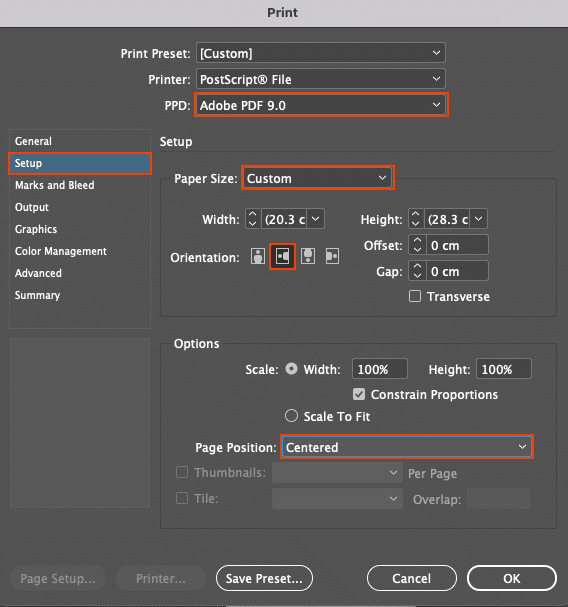Select the Scale To Fit radio button
This screenshot has height=607, width=568.
pyautogui.click(x=291, y=416)
